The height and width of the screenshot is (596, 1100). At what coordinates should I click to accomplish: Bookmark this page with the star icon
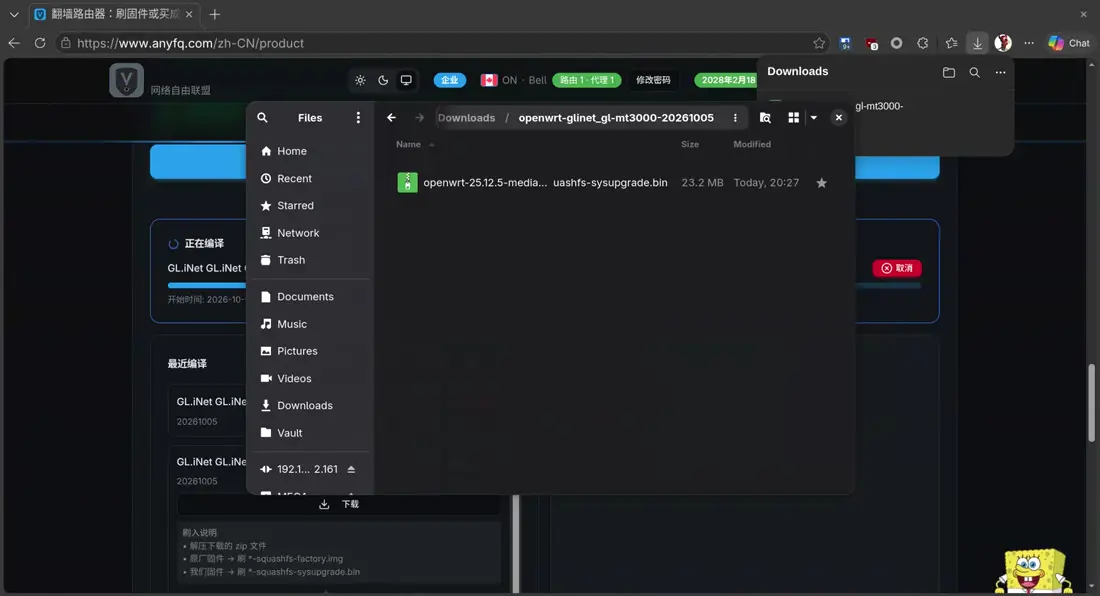[819, 43]
